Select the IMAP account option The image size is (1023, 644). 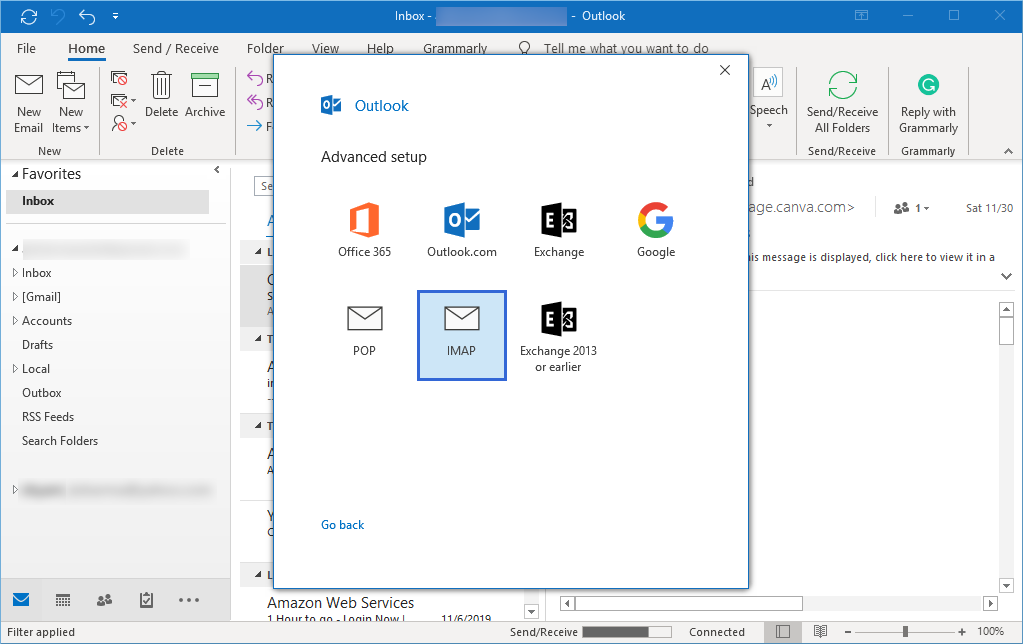click(461, 335)
